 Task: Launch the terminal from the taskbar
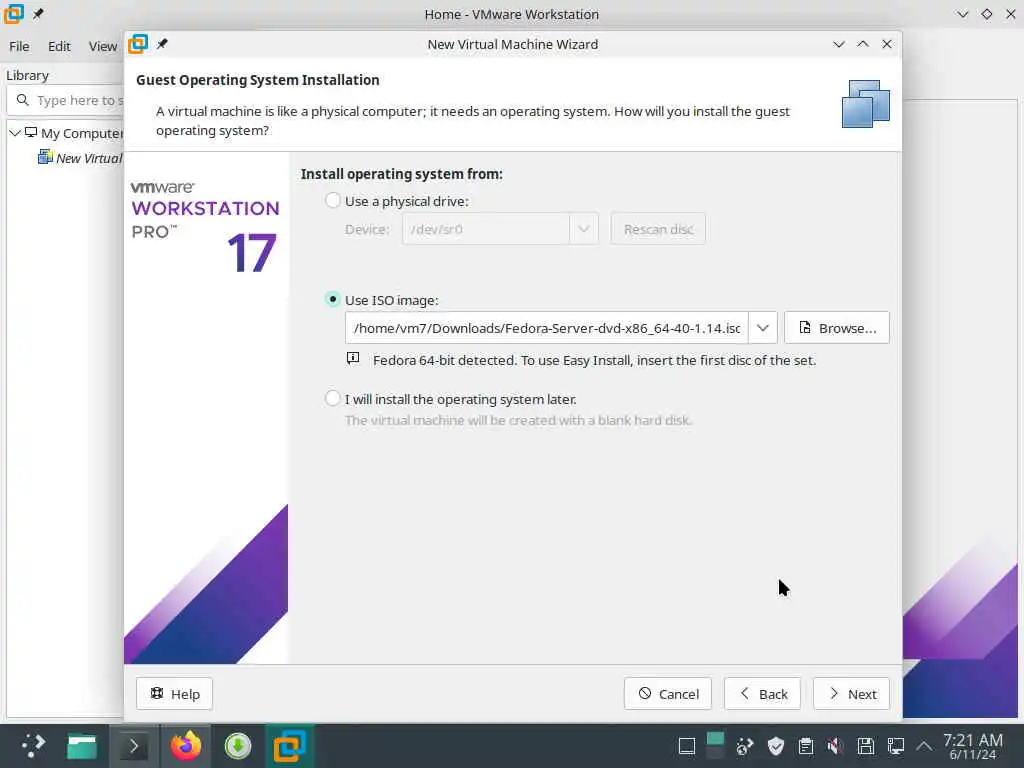134,746
